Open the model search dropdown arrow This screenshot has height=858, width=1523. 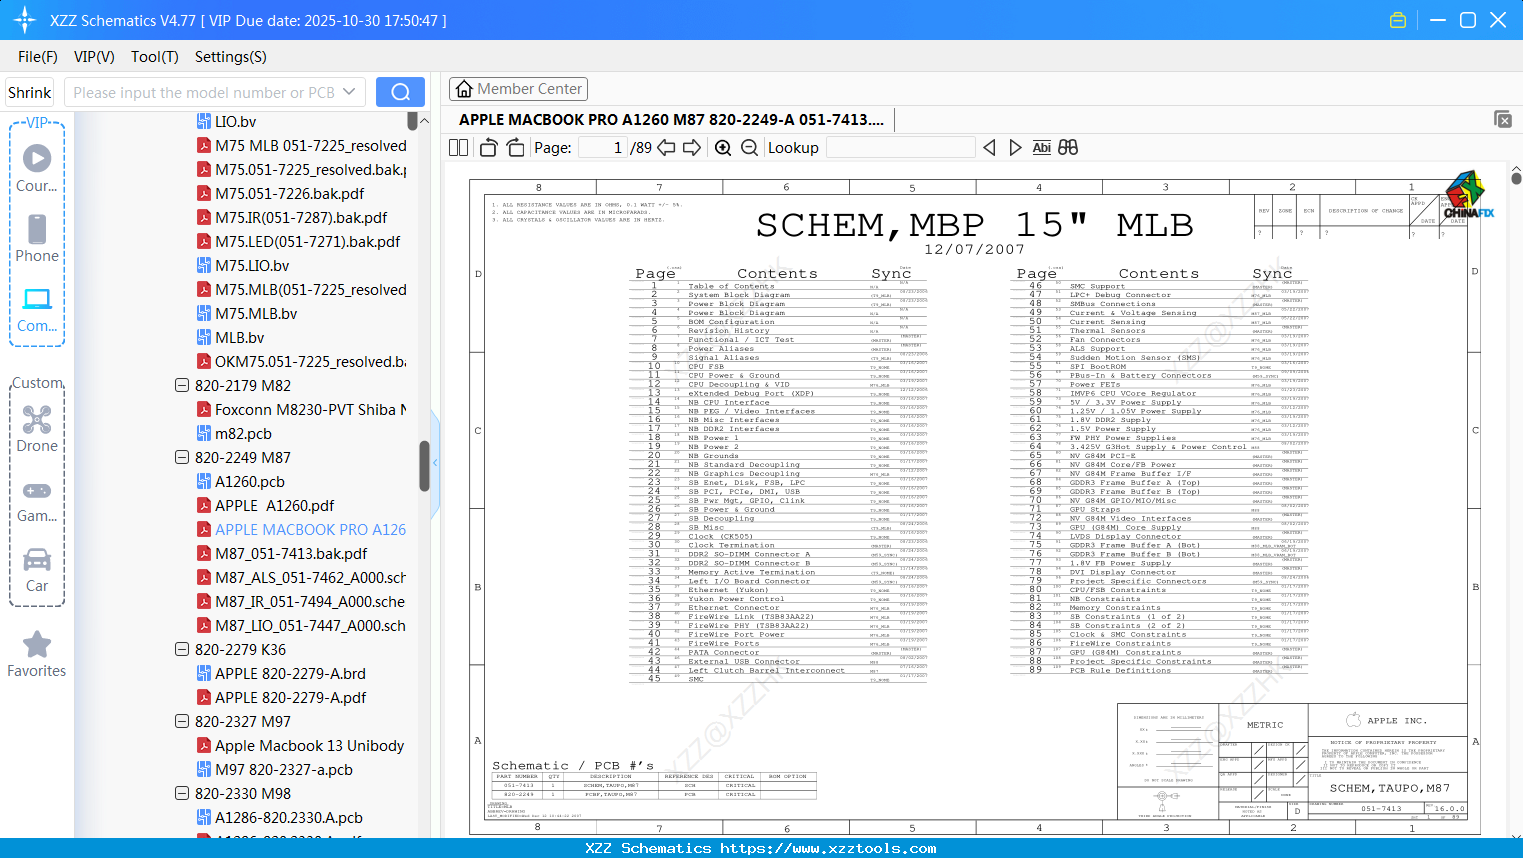[x=349, y=92]
